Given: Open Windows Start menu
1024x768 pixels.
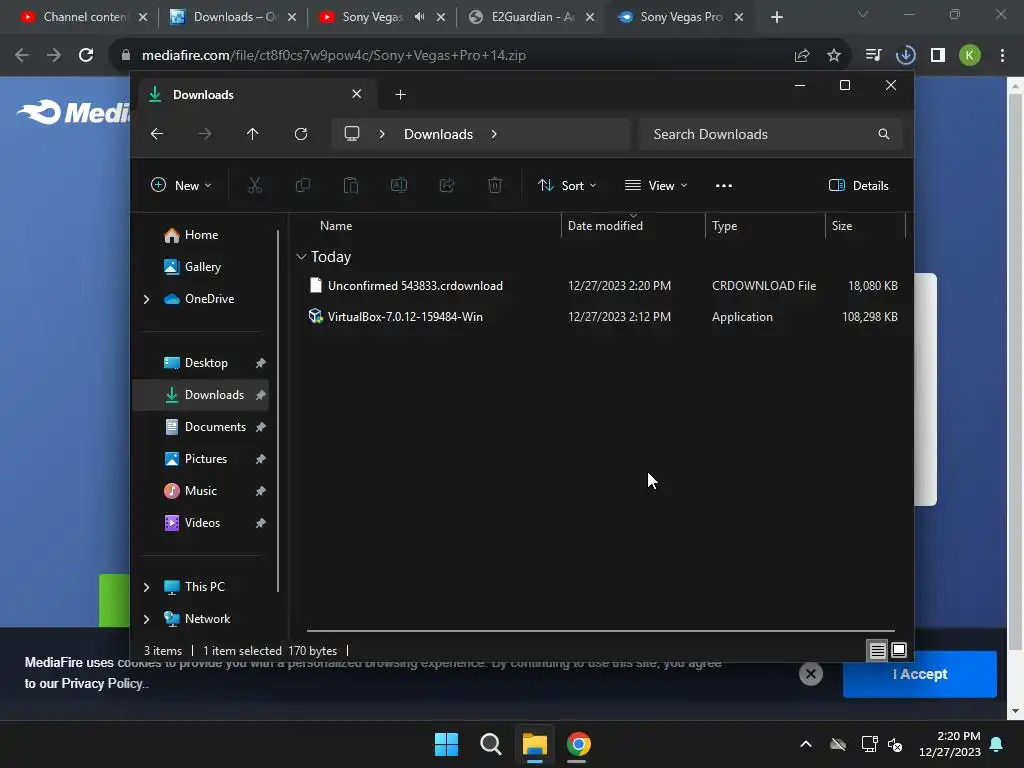Looking at the screenshot, I should click(x=447, y=744).
